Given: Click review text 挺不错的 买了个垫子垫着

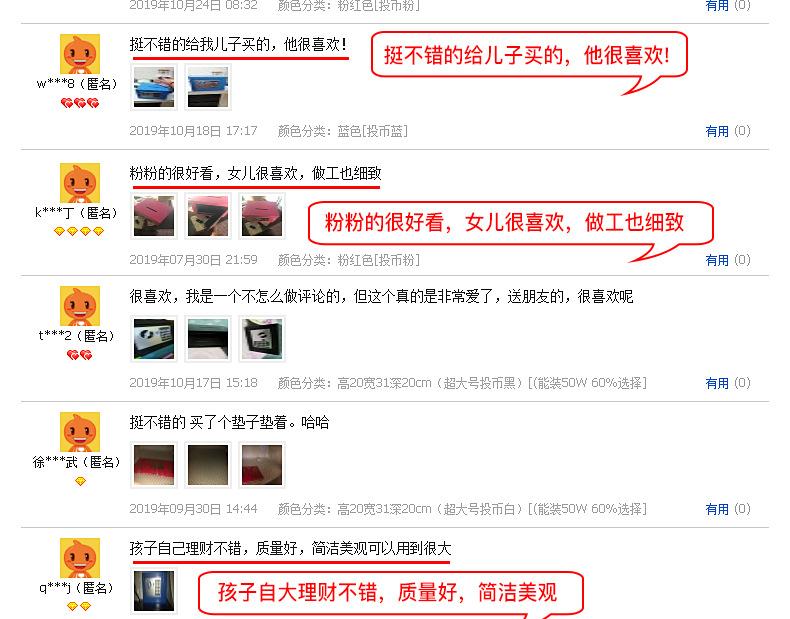Looking at the screenshot, I should (x=229, y=422).
